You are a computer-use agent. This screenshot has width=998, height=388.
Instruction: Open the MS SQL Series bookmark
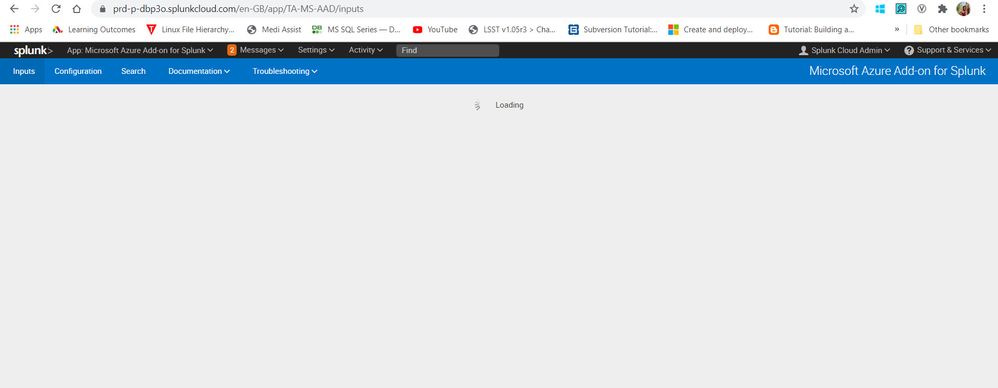356,29
